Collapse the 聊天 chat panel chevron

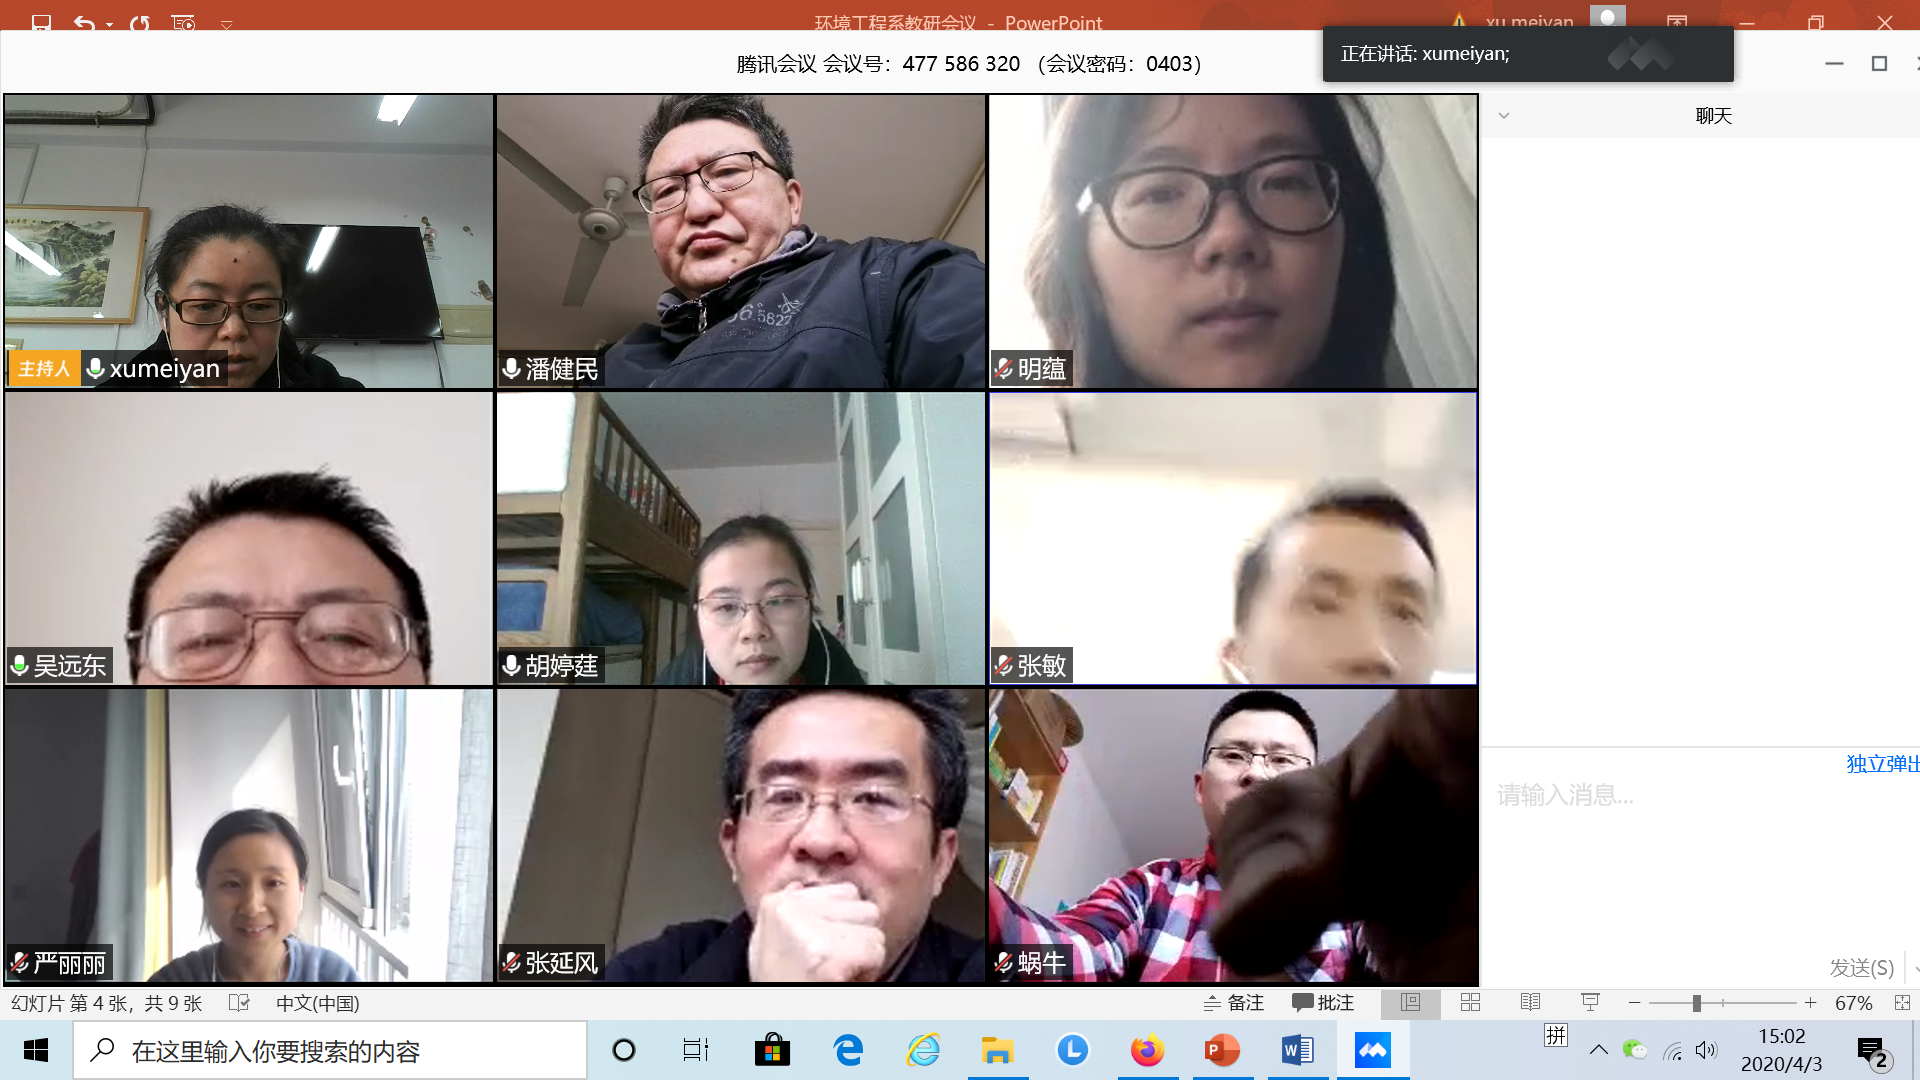click(1503, 116)
